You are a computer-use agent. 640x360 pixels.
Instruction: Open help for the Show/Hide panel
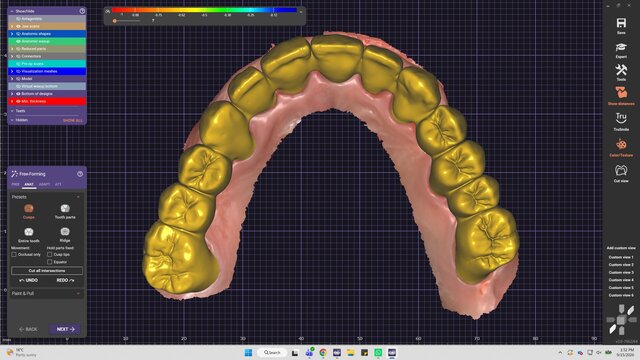(x=82, y=11)
